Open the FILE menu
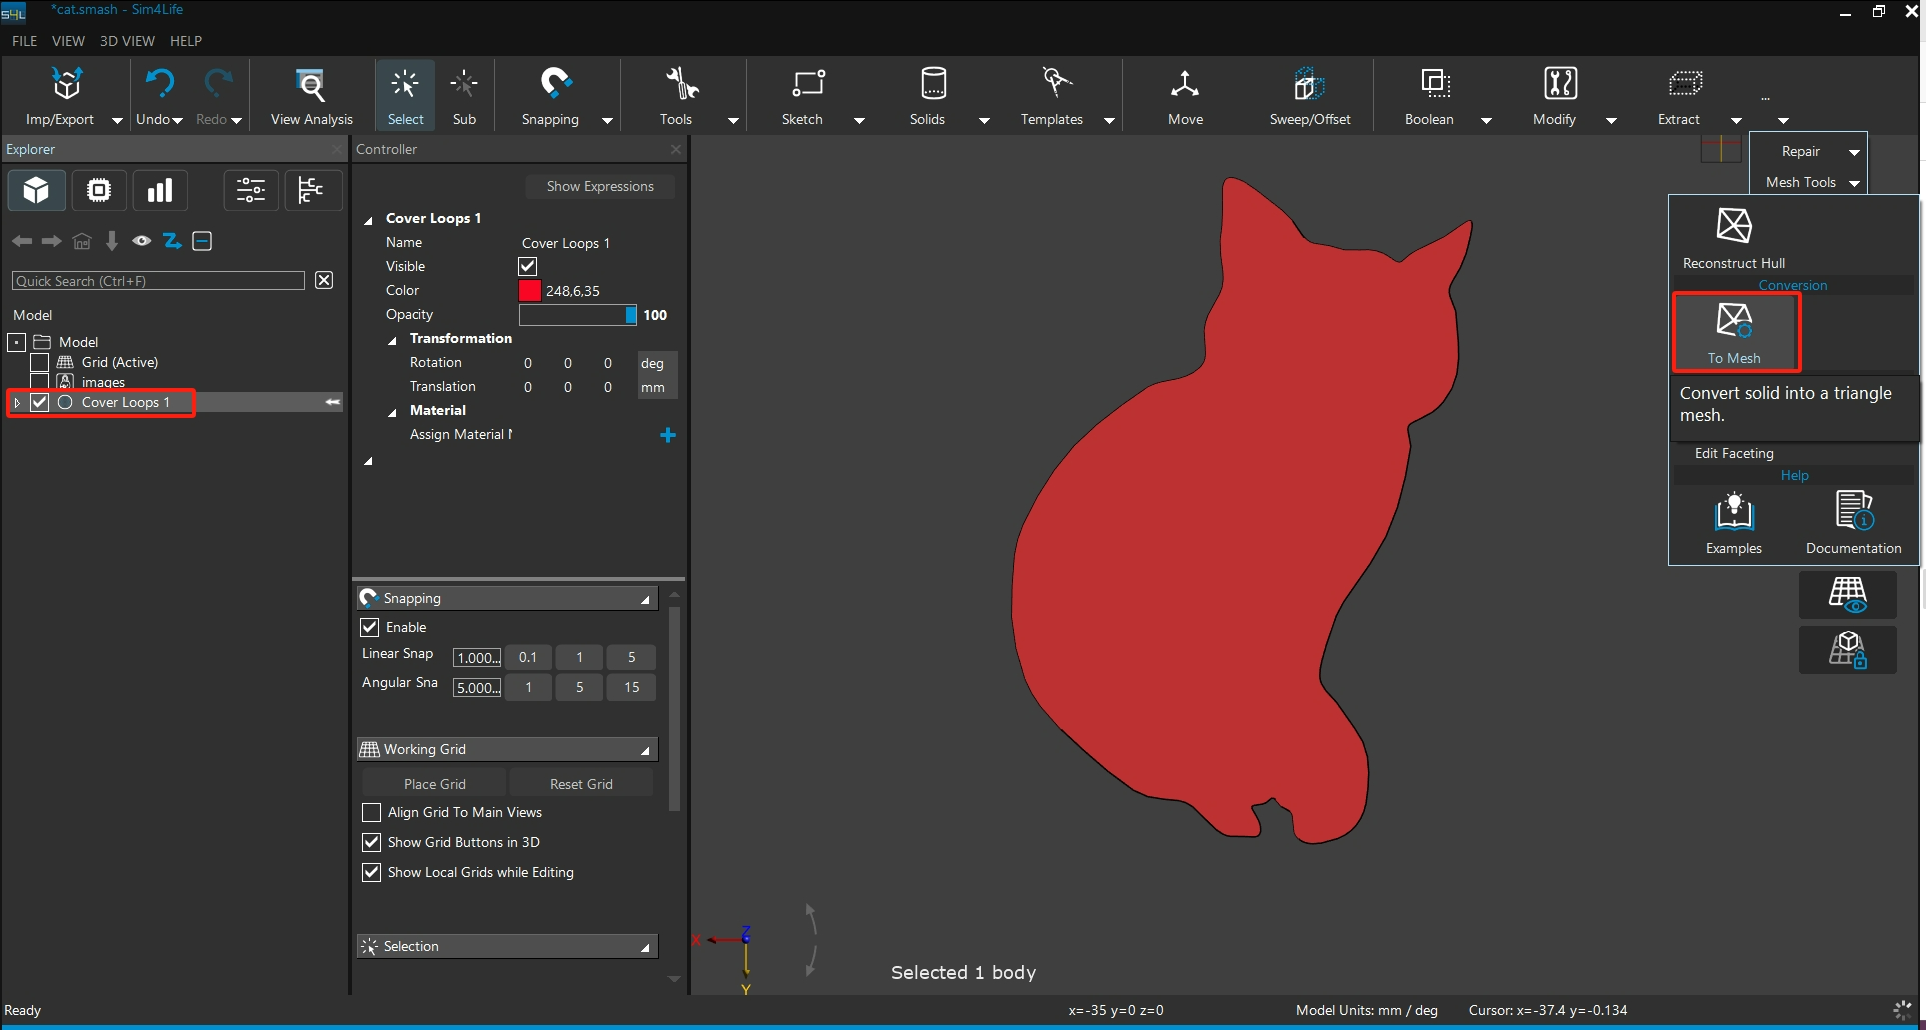This screenshot has height=1030, width=1926. [24, 41]
